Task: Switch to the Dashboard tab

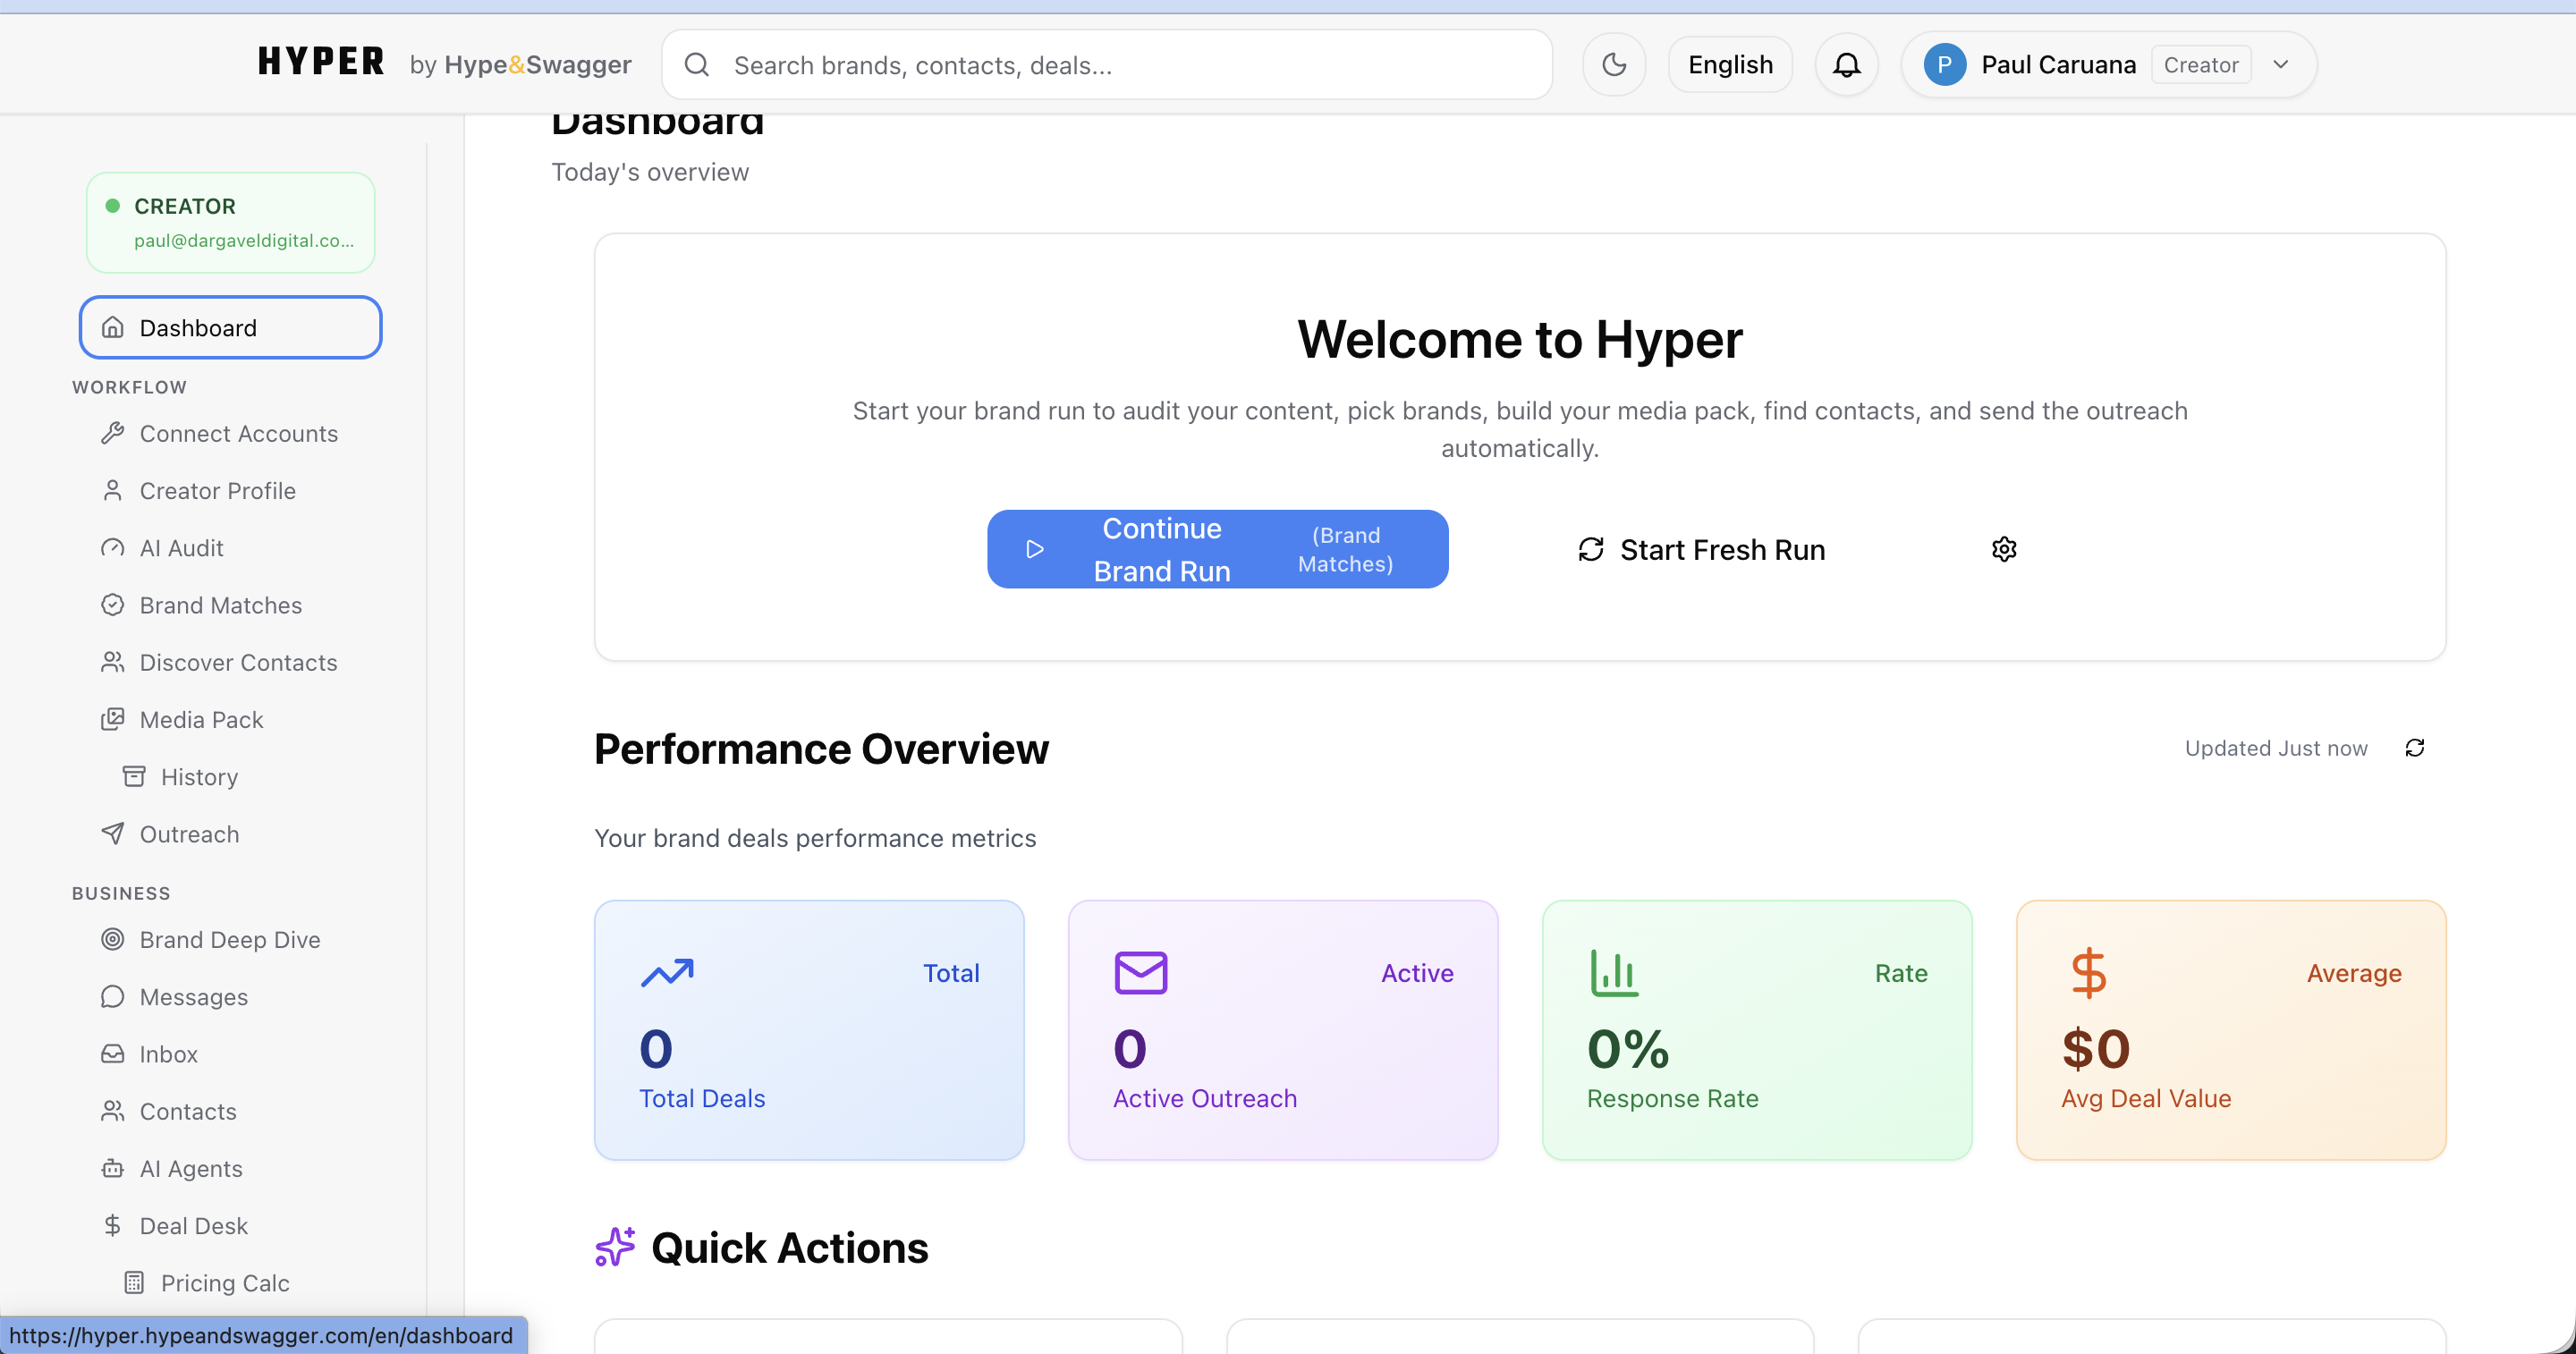Action: click(x=230, y=327)
